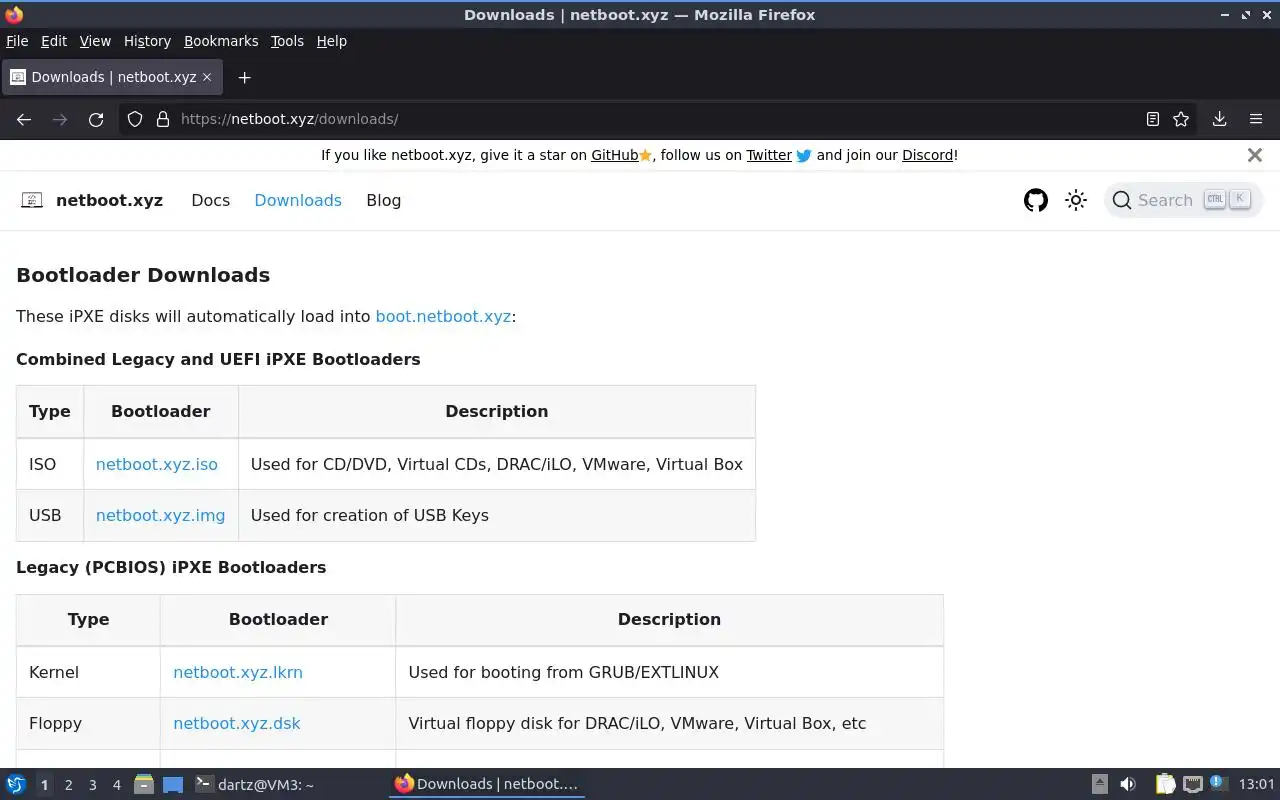This screenshot has width=1280, height=800.
Task: Show desktop using the blue taskbar icon
Action: point(173,785)
